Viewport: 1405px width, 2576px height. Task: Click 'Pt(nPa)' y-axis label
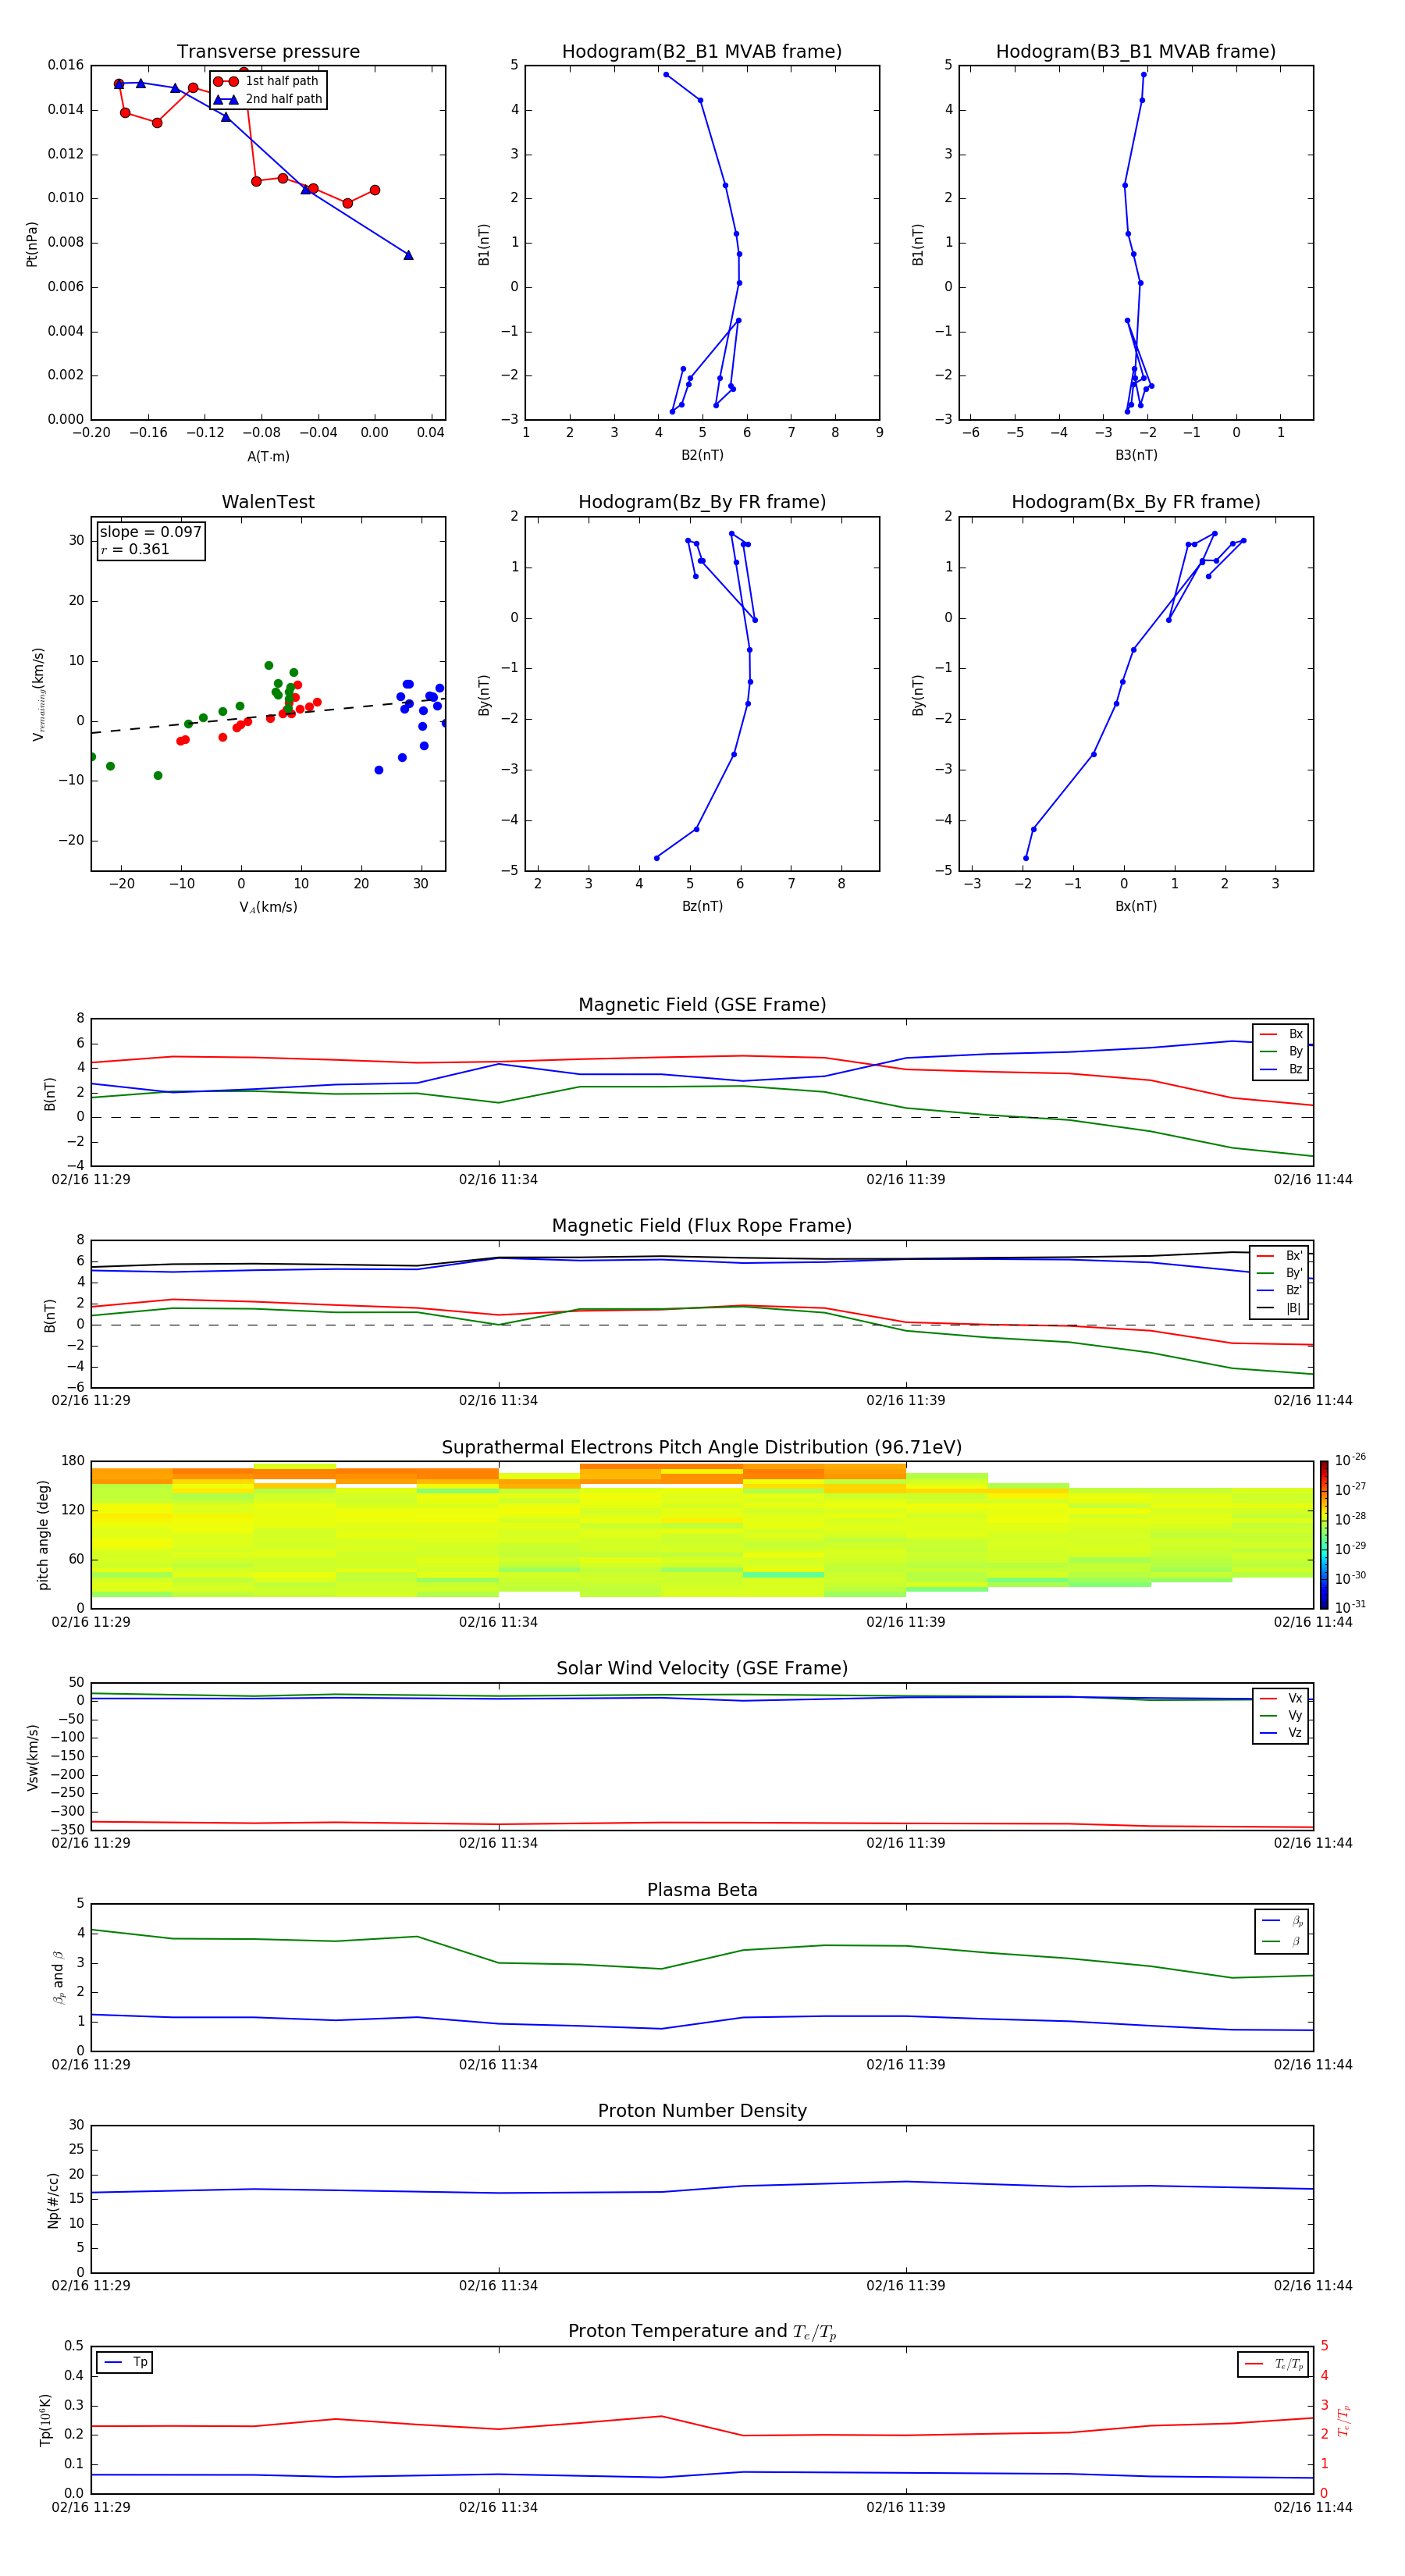[x=32, y=244]
